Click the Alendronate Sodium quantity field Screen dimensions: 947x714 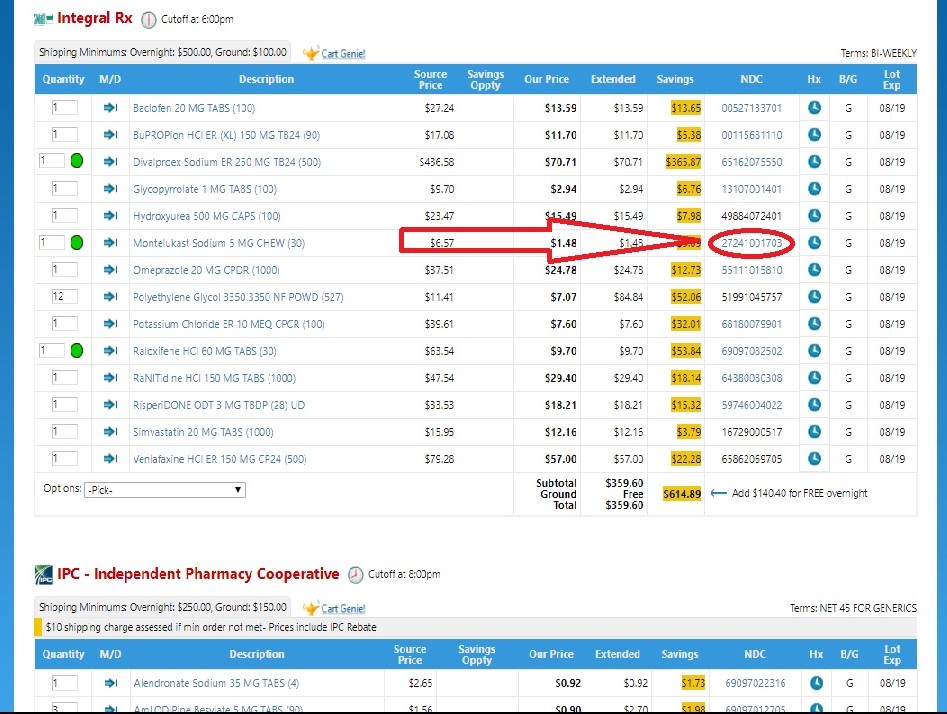tap(64, 683)
